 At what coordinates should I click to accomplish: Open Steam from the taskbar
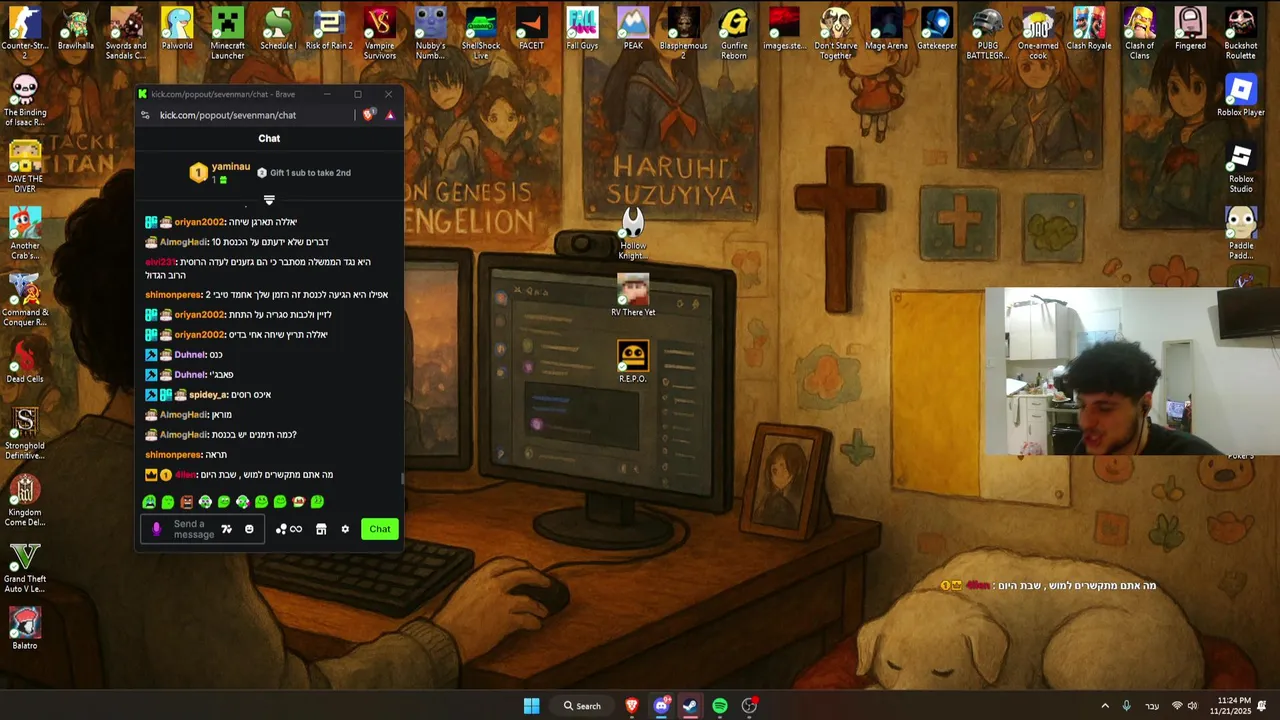click(690, 706)
